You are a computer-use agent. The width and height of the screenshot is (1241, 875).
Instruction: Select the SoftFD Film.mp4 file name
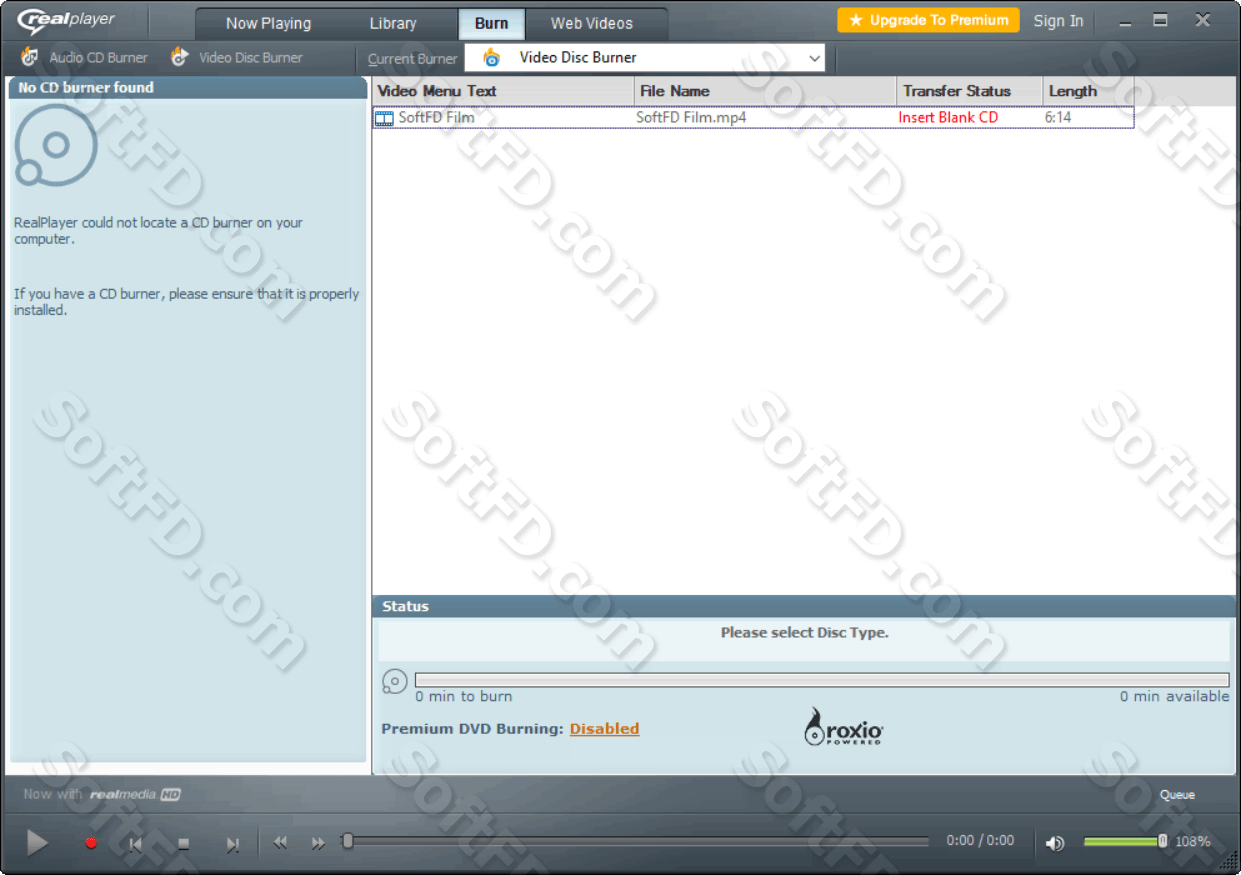coord(691,118)
